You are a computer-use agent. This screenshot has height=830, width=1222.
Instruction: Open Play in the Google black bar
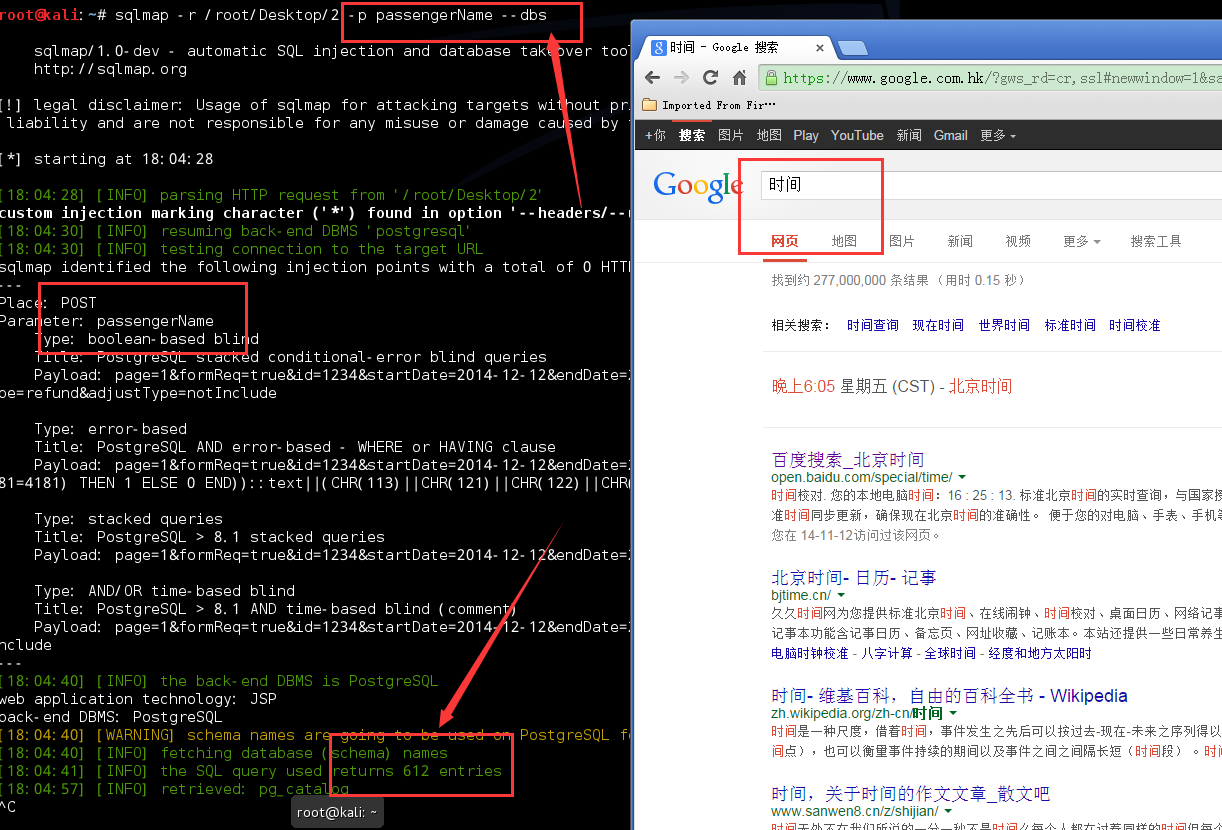click(x=806, y=135)
